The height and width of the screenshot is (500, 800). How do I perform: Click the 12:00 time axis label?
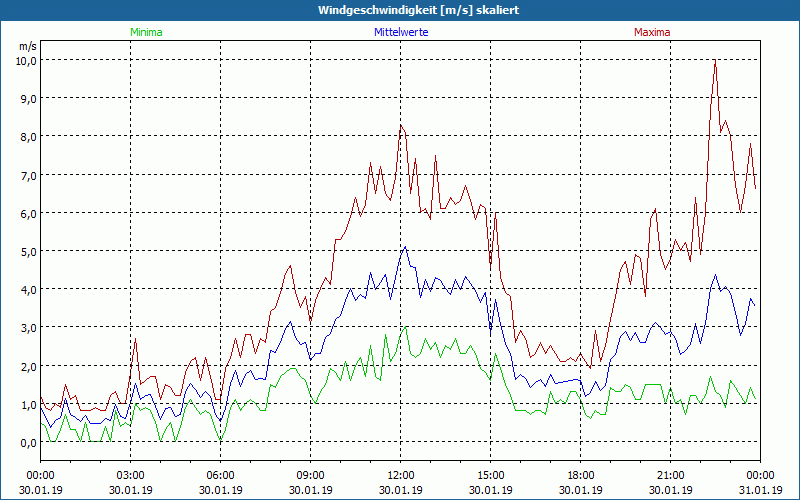coord(401,476)
